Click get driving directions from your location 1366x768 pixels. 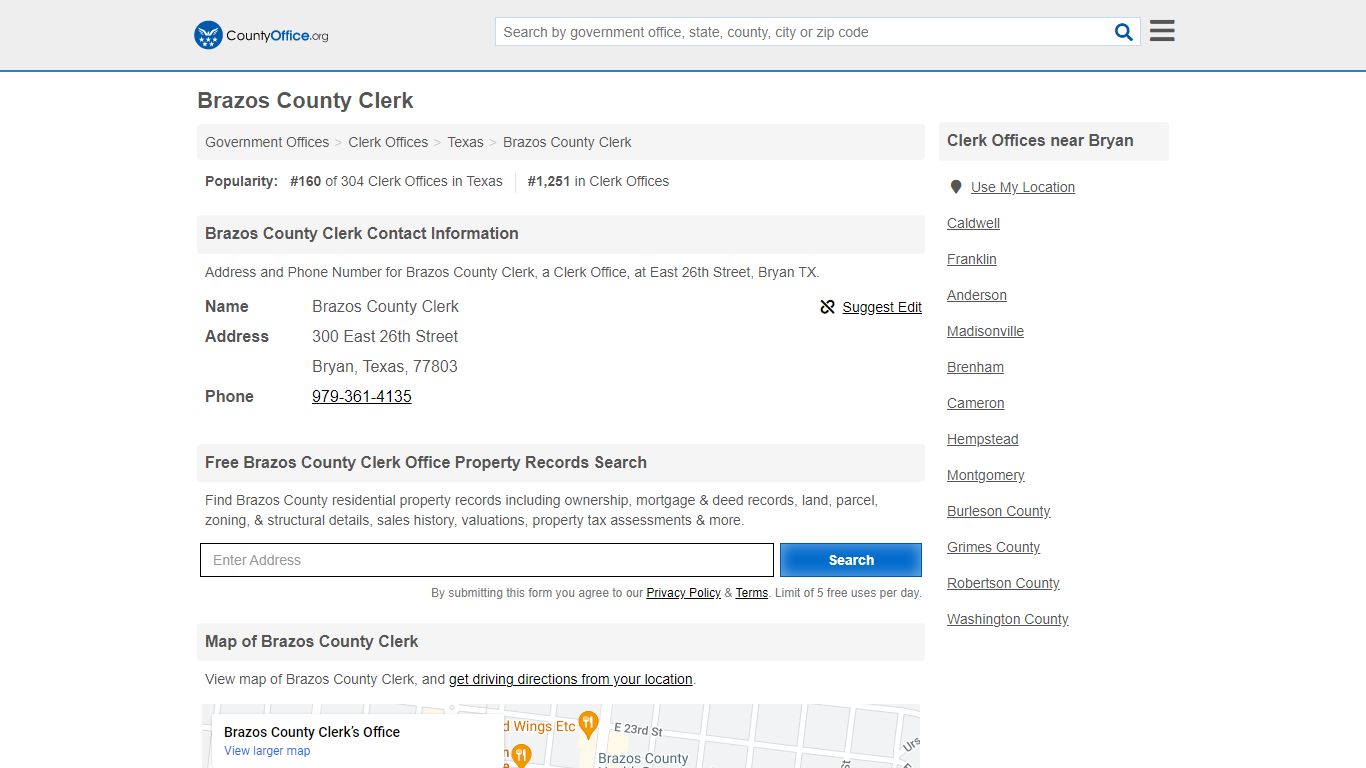[x=571, y=679]
